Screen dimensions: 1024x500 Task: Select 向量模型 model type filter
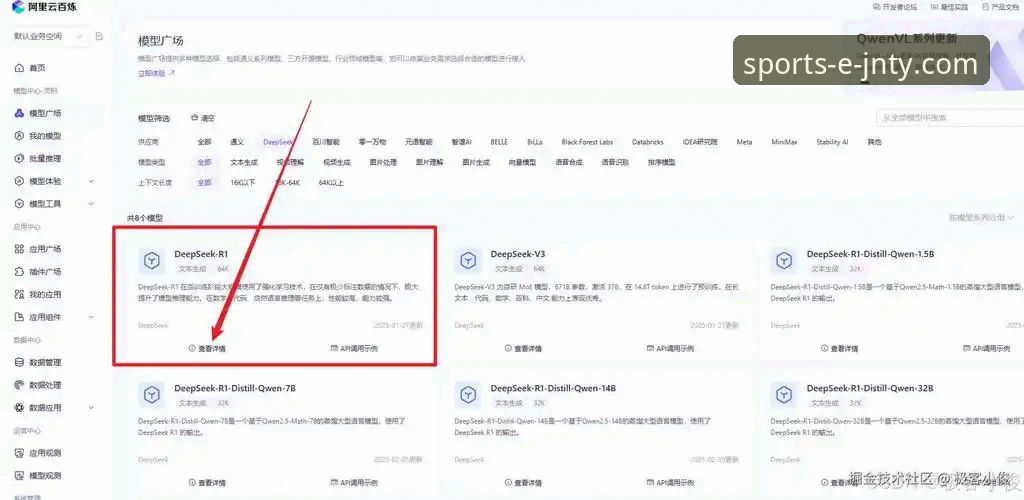pos(522,163)
